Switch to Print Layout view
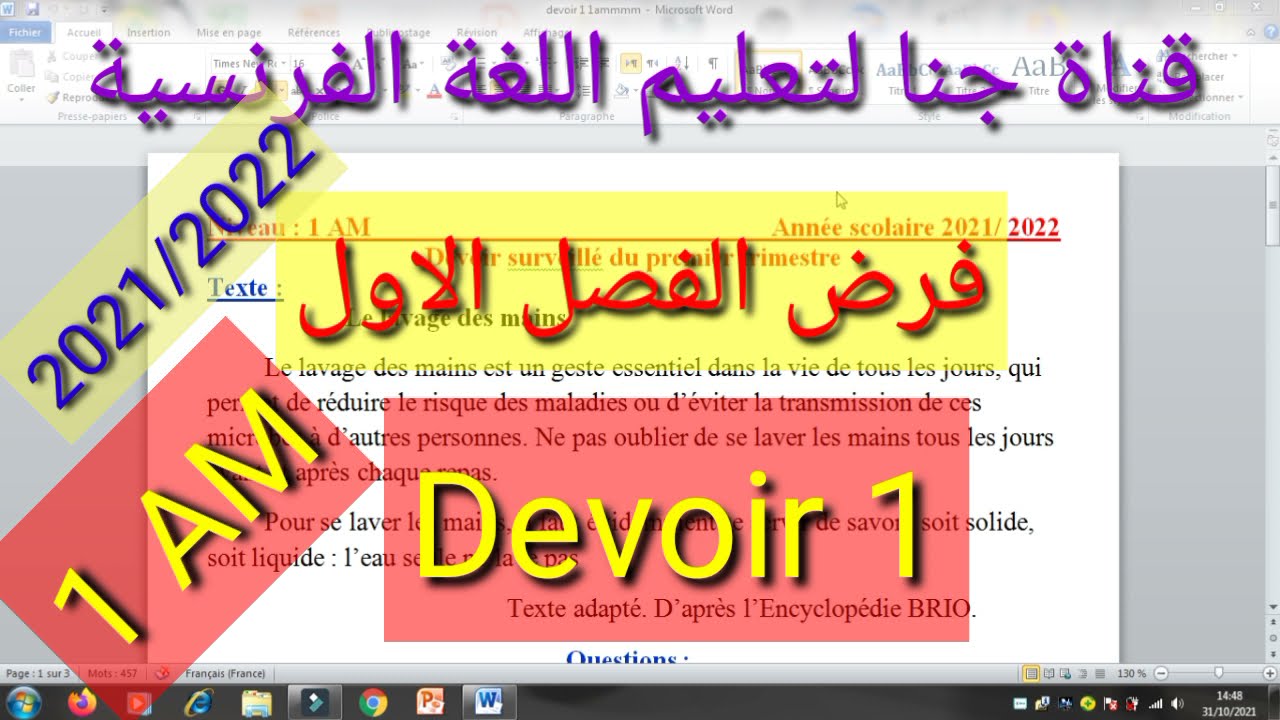 (x=1032, y=673)
